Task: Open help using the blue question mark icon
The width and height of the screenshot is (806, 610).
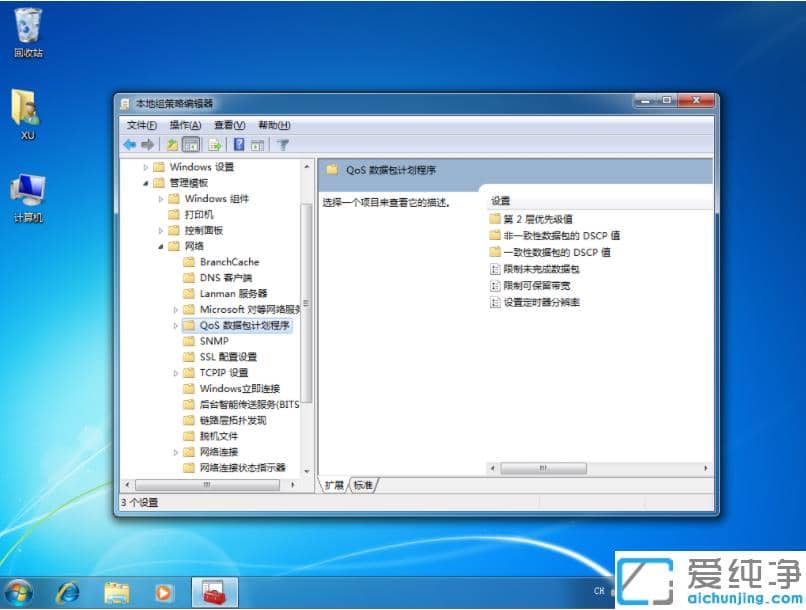Action: [237, 144]
